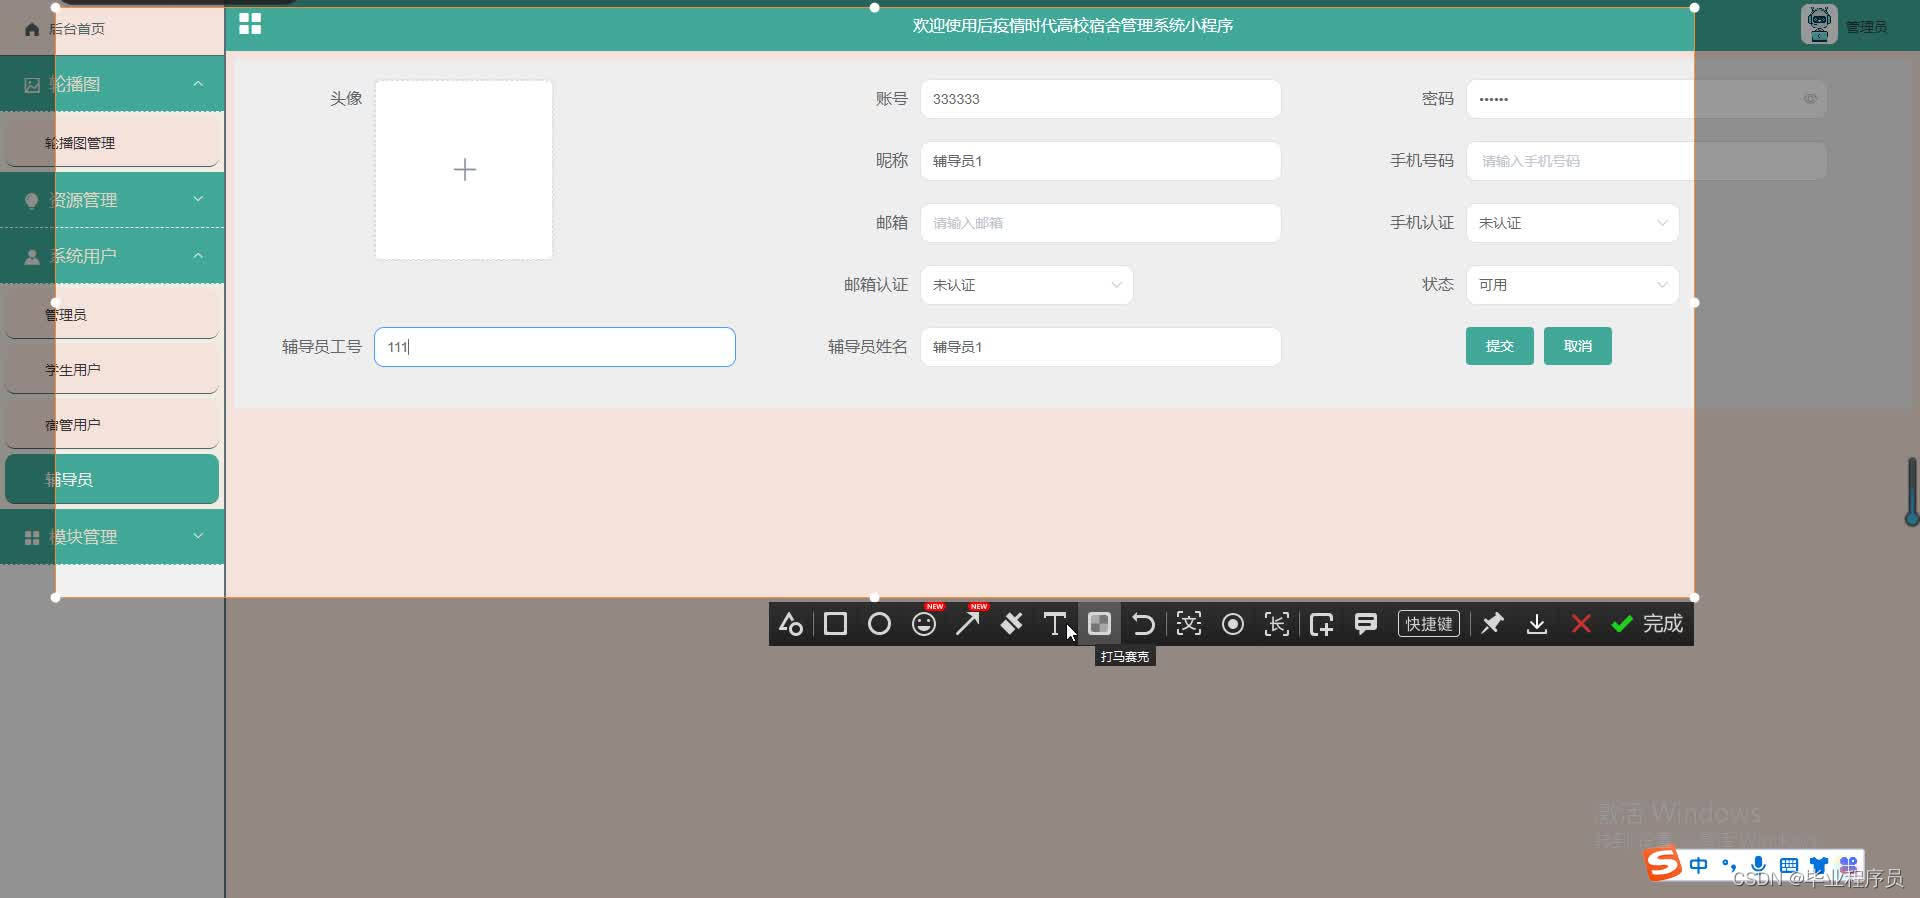This screenshot has height=898, width=1920.
Task: Select the arrow annotation tool
Action: coord(968,624)
